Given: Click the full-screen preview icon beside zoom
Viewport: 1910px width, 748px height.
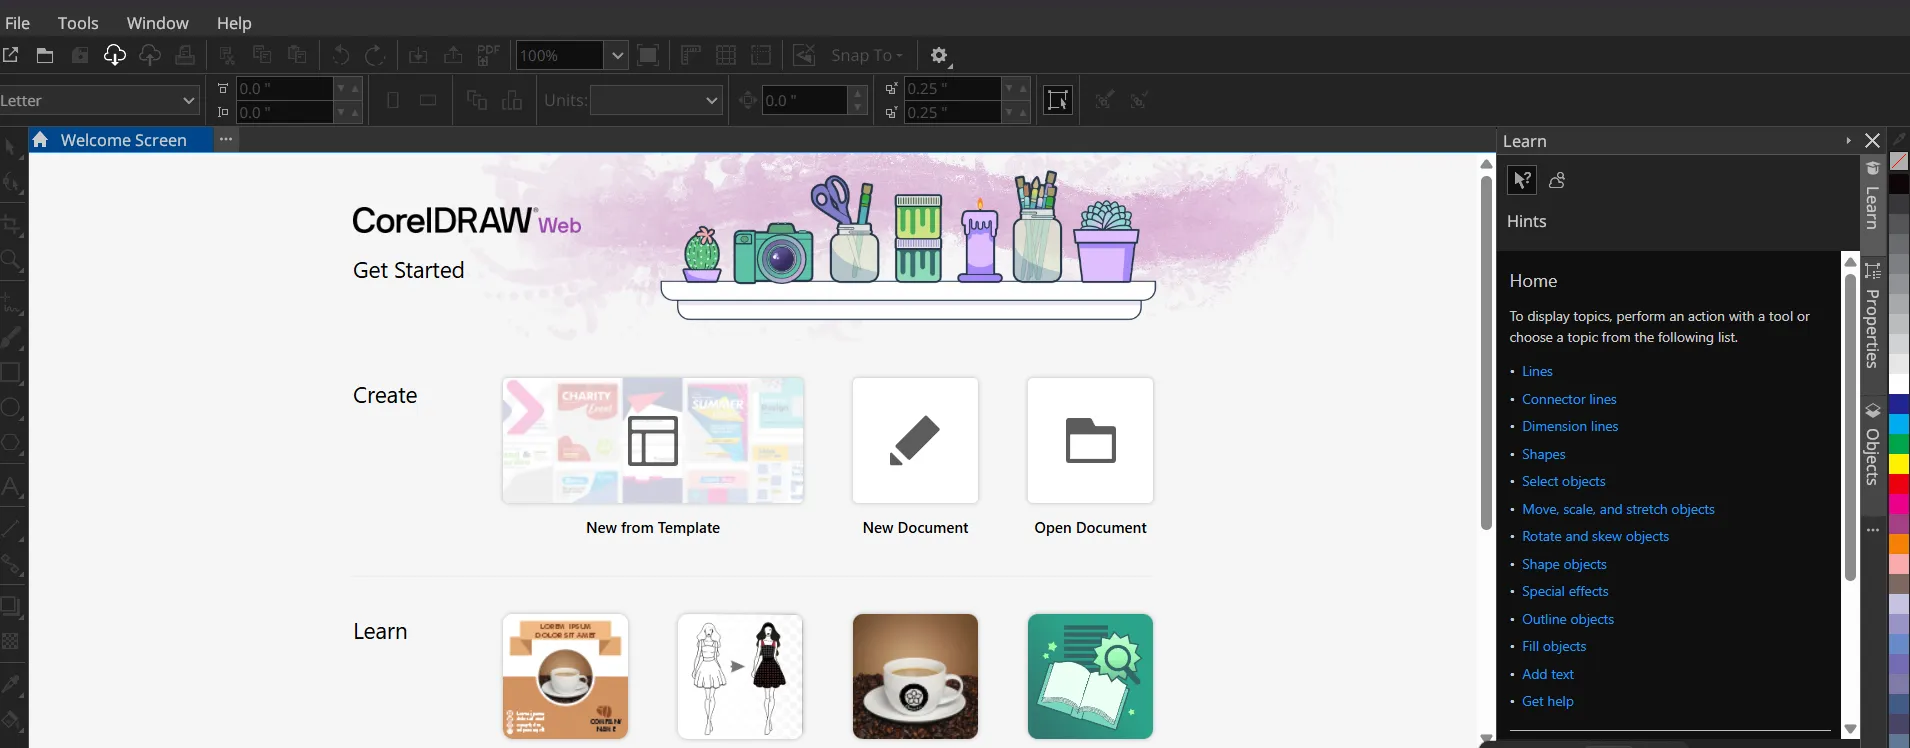Looking at the screenshot, I should pos(648,55).
